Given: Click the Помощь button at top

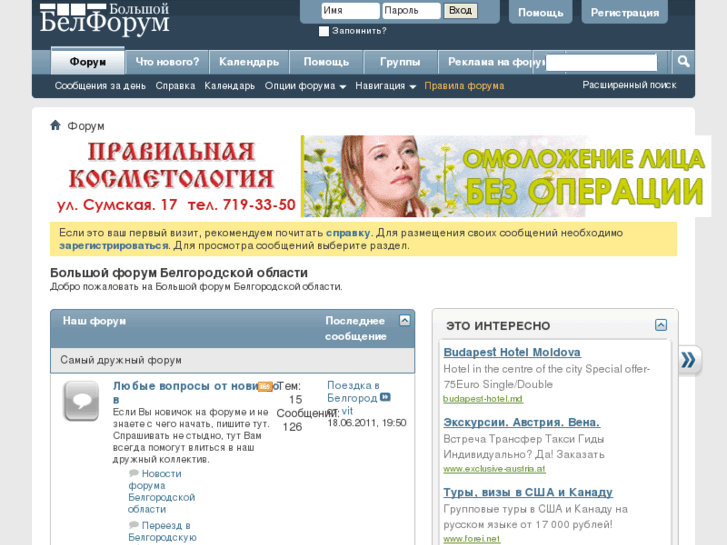Looking at the screenshot, I should click(x=541, y=13).
